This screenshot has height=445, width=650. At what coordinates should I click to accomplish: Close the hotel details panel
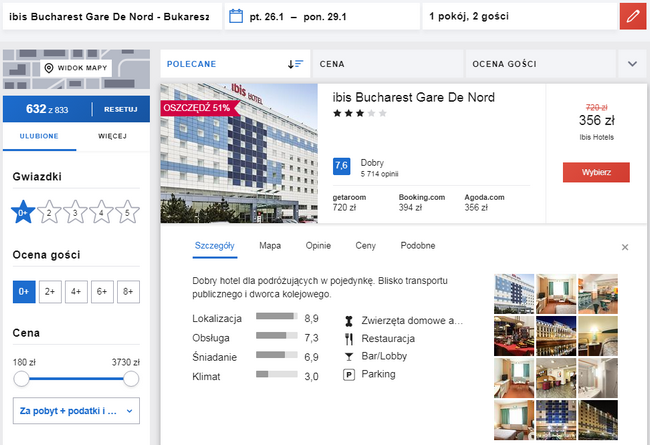point(625,247)
